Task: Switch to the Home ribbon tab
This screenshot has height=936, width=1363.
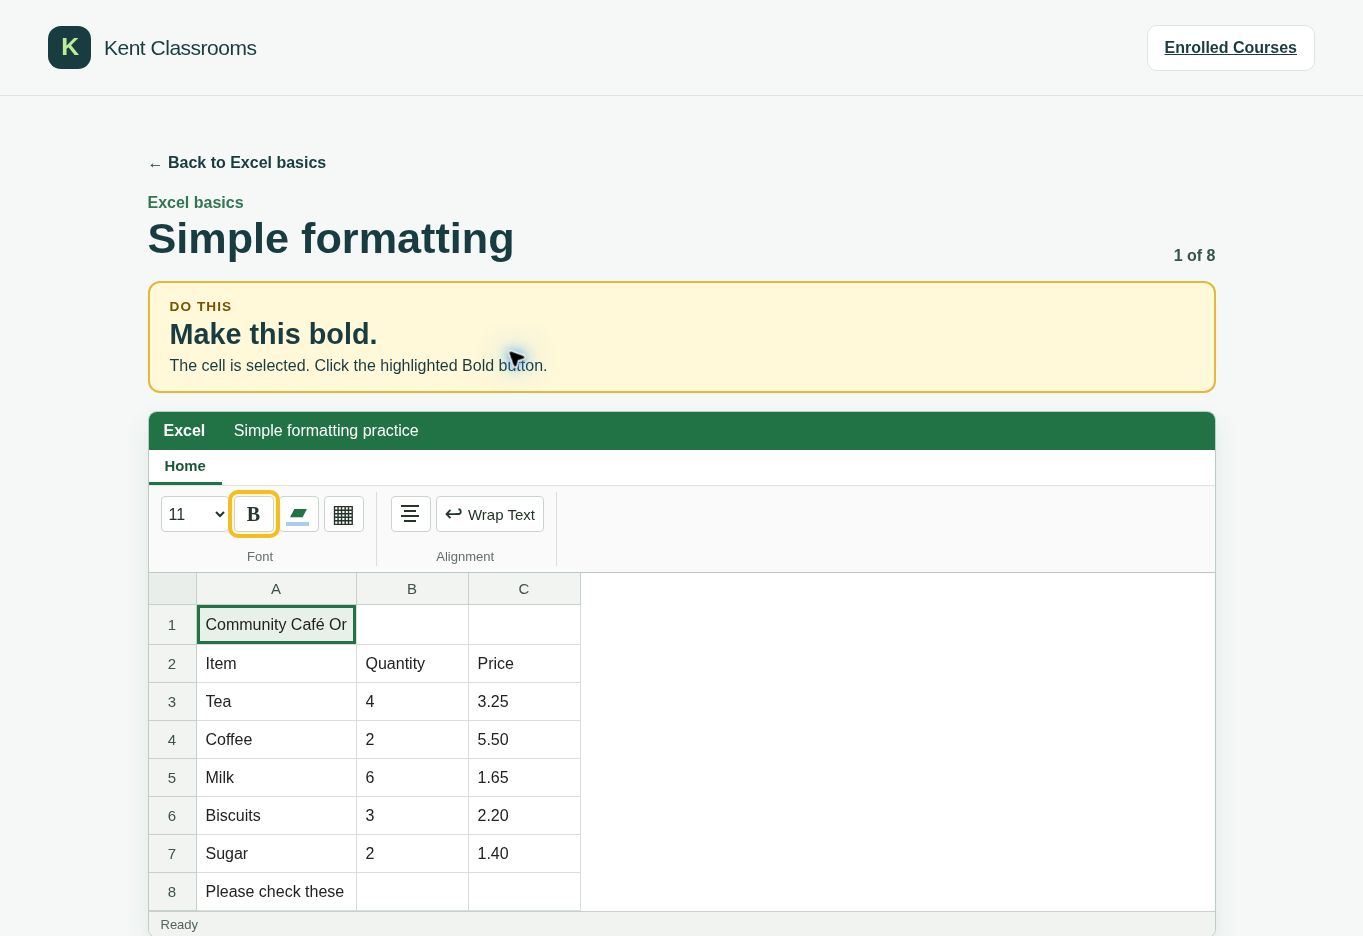Action: point(185,466)
